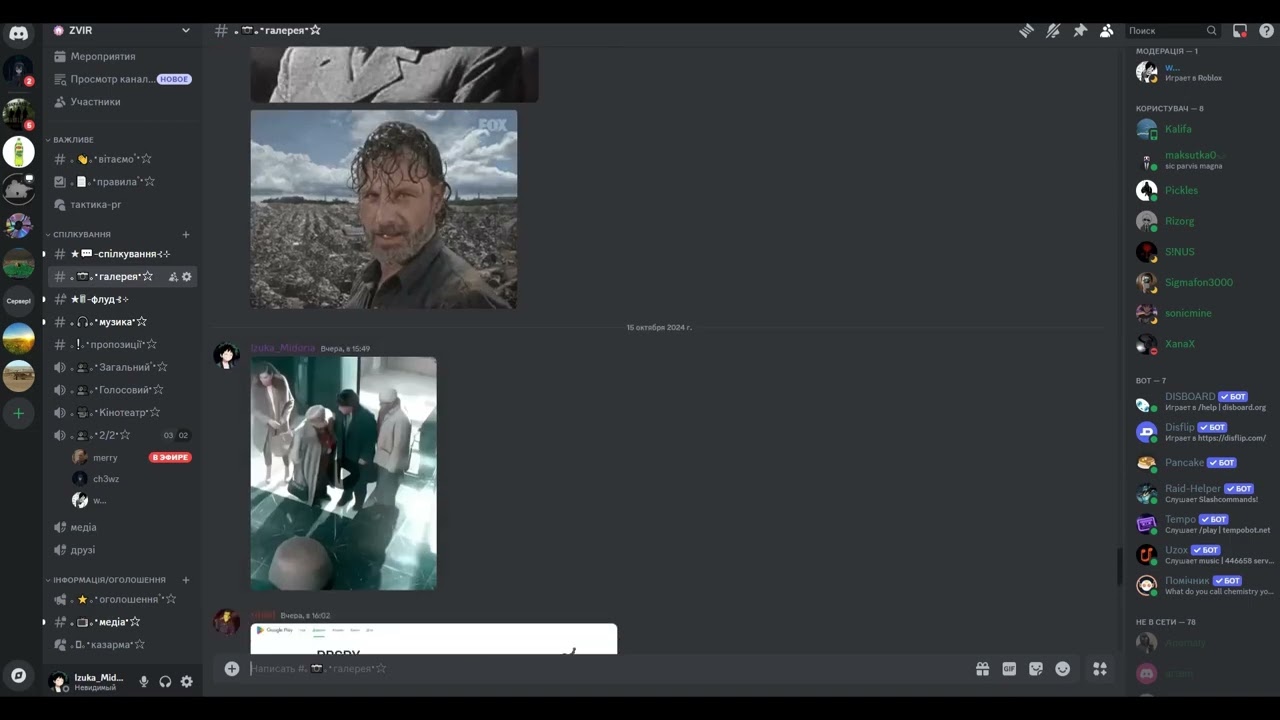Screen dimensions: 1280x720
Task: Open Мероприятия events item
Action: [x=121, y=57]
